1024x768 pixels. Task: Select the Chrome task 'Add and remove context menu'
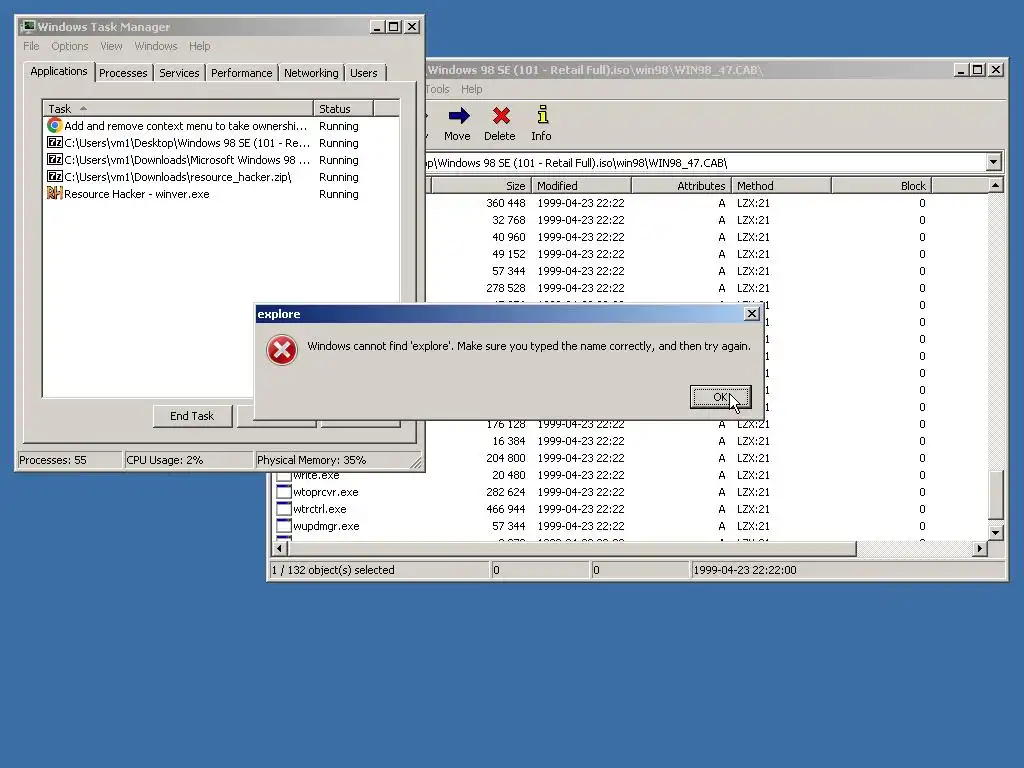click(x=221, y=126)
